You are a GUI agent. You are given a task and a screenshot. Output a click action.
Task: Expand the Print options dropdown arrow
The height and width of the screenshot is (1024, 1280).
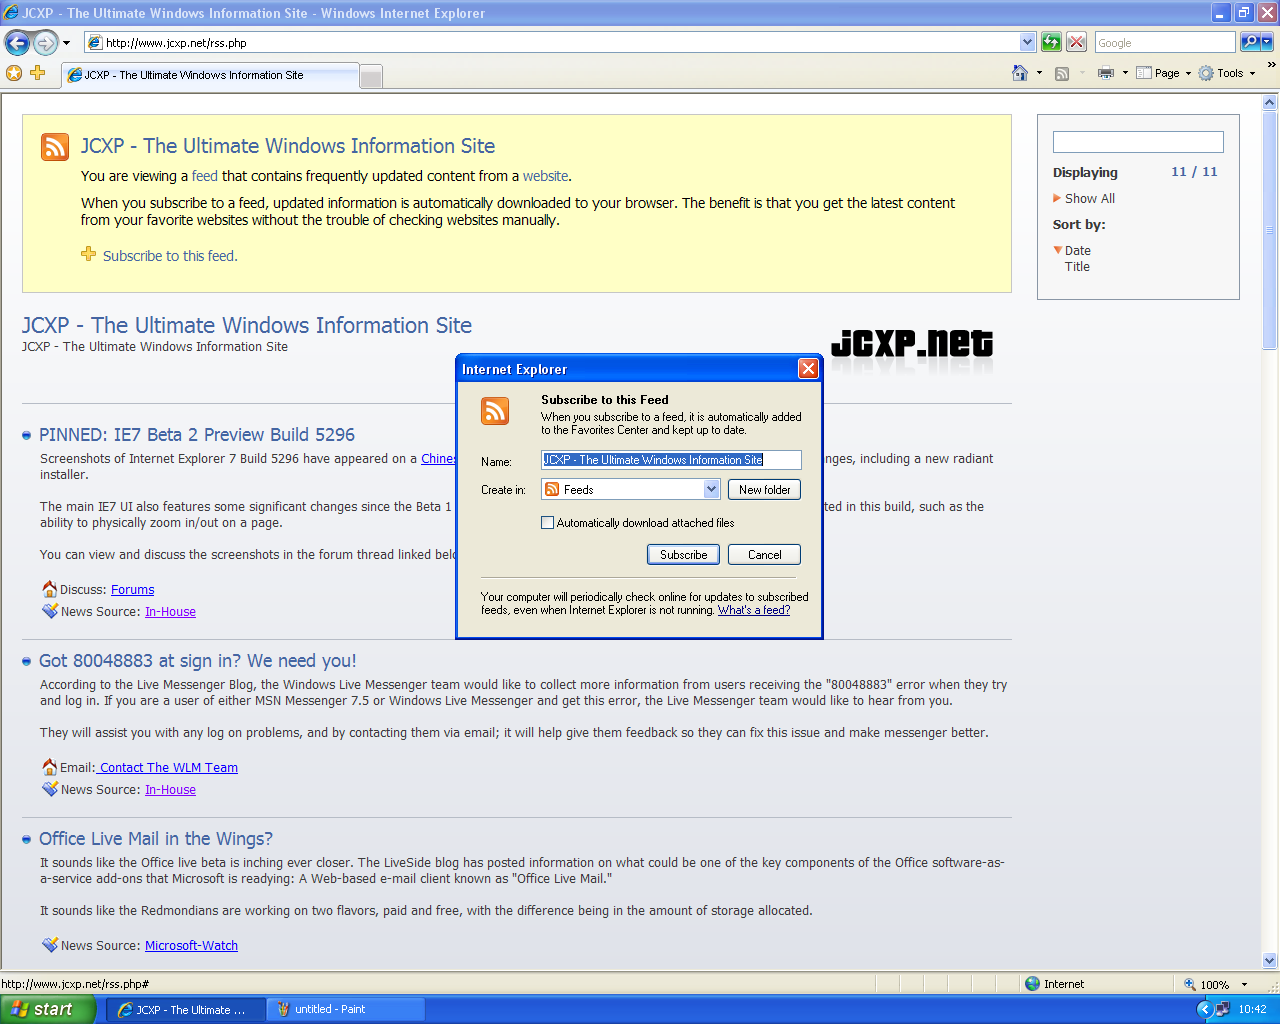(x=1125, y=73)
